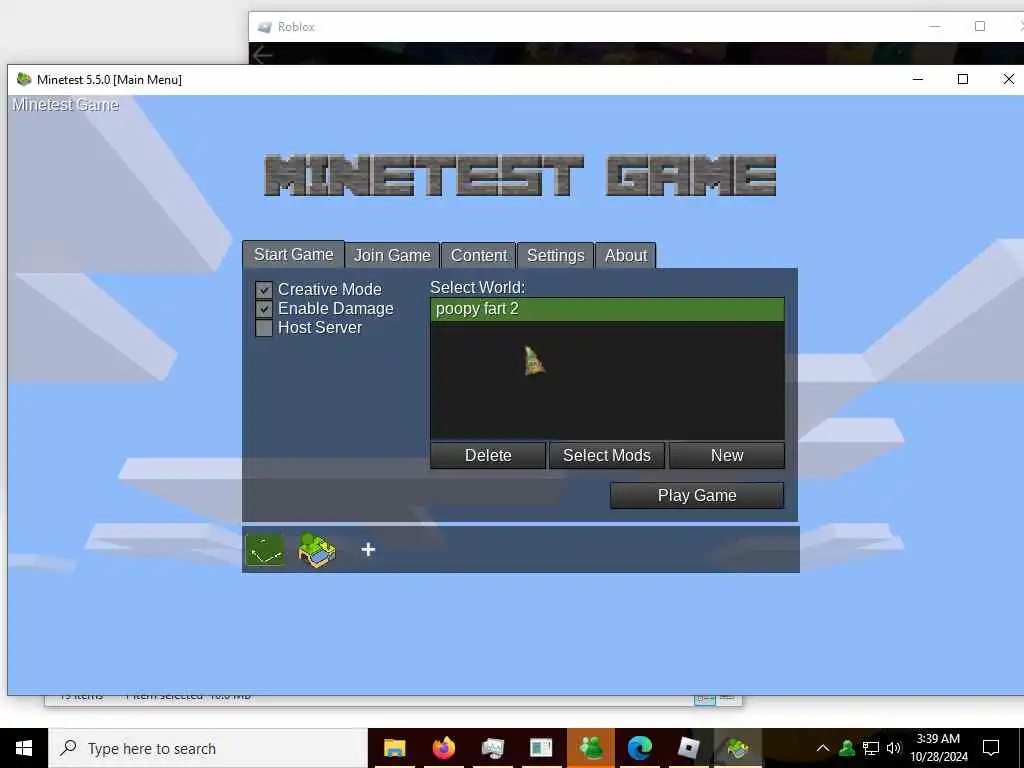
Task: Maximize the Minetest window
Action: click(963, 79)
